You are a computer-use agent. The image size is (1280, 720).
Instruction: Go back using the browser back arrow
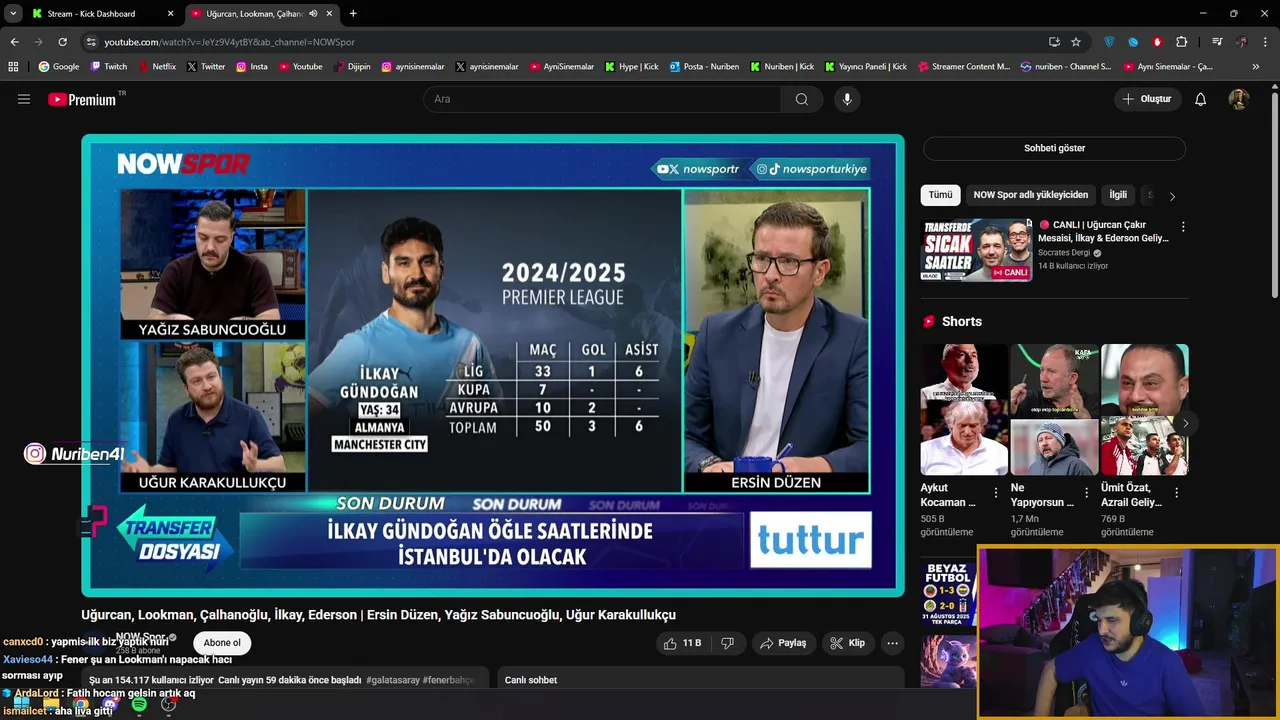14,42
